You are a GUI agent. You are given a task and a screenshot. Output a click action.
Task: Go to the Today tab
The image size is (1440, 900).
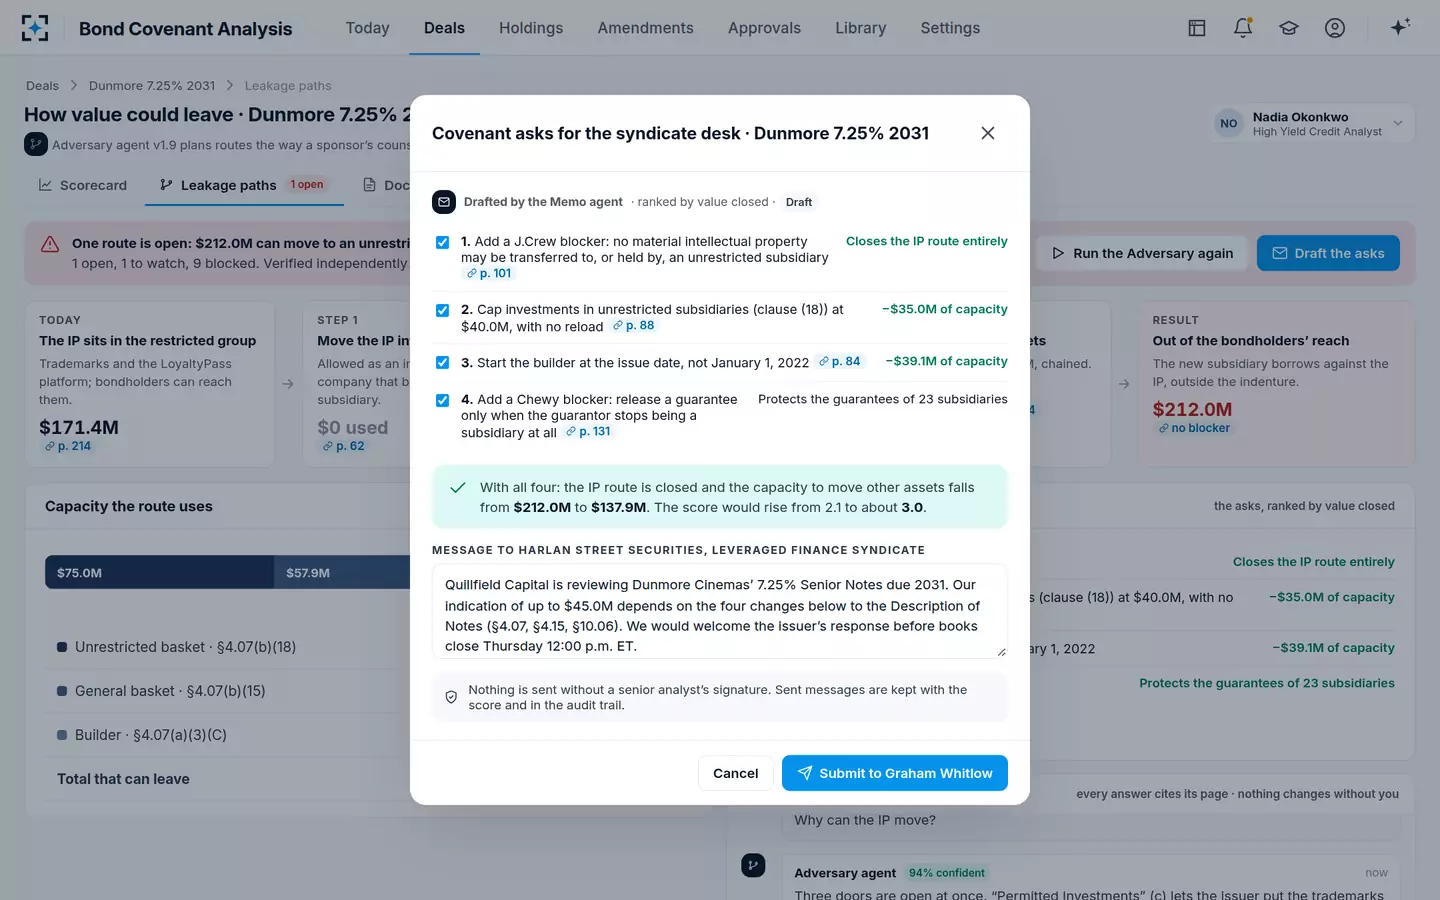click(x=367, y=28)
